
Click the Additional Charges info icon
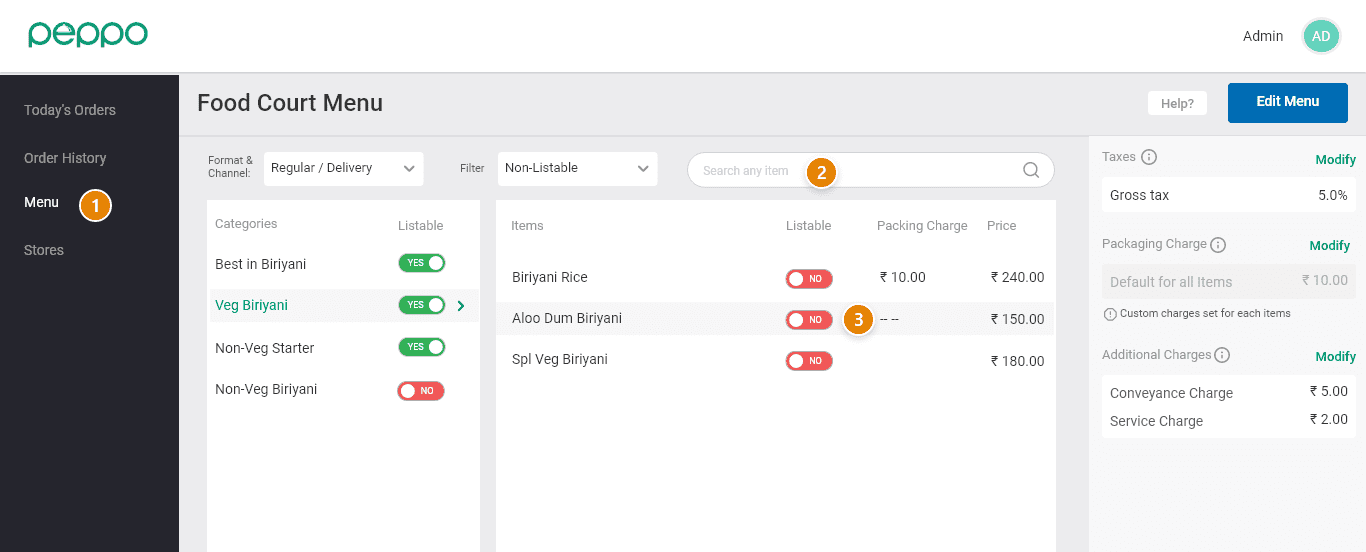point(1222,355)
